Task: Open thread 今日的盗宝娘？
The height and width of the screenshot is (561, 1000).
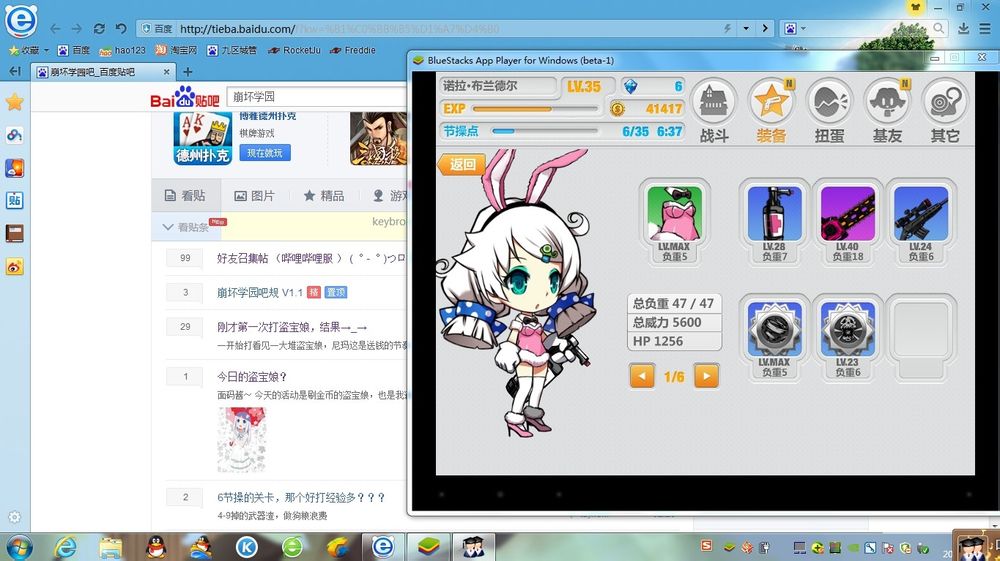Action: point(252,377)
